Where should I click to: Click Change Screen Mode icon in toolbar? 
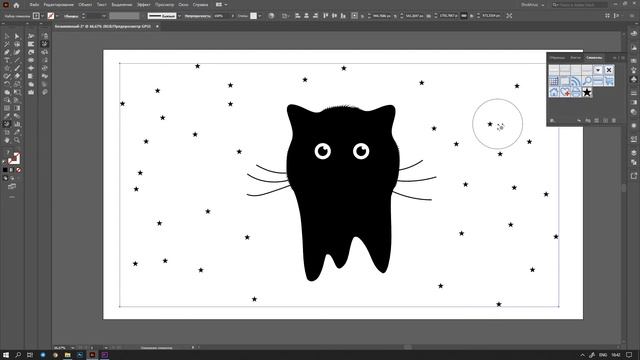point(12,187)
